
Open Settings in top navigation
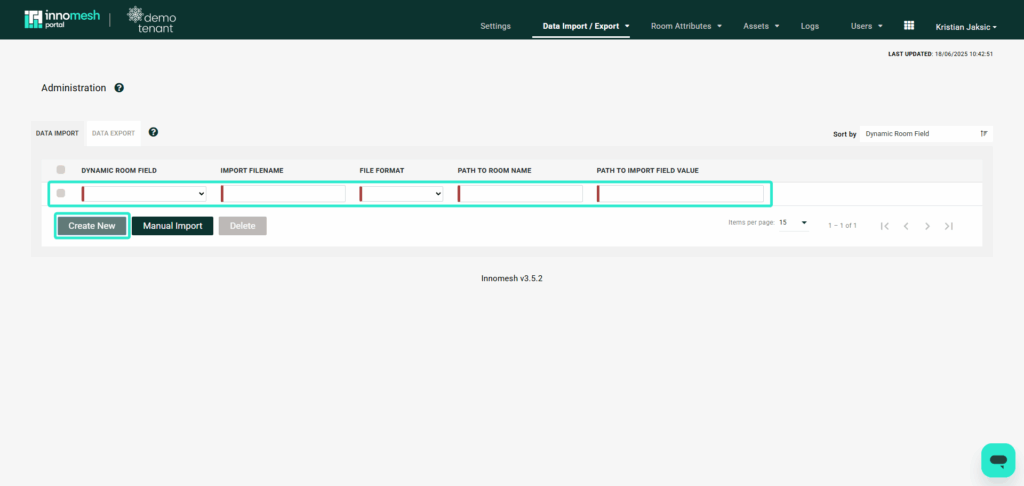pyautogui.click(x=496, y=26)
